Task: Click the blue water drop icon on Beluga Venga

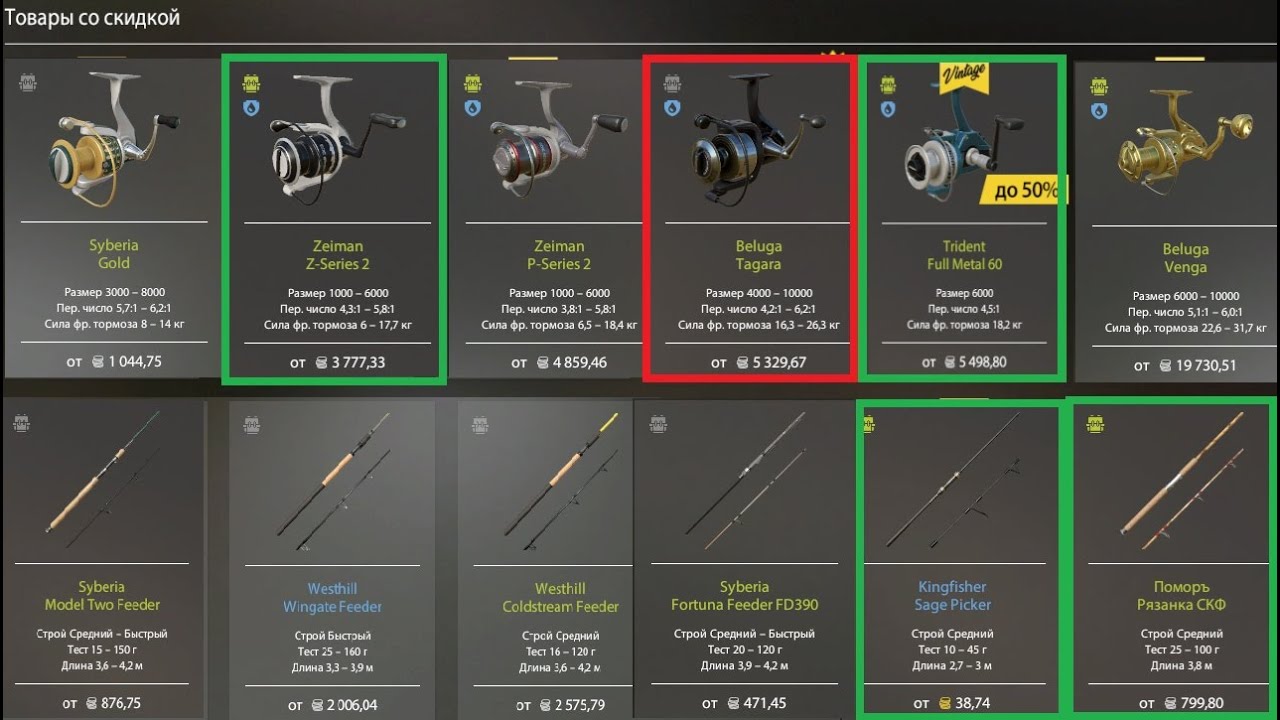Action: point(1100,110)
